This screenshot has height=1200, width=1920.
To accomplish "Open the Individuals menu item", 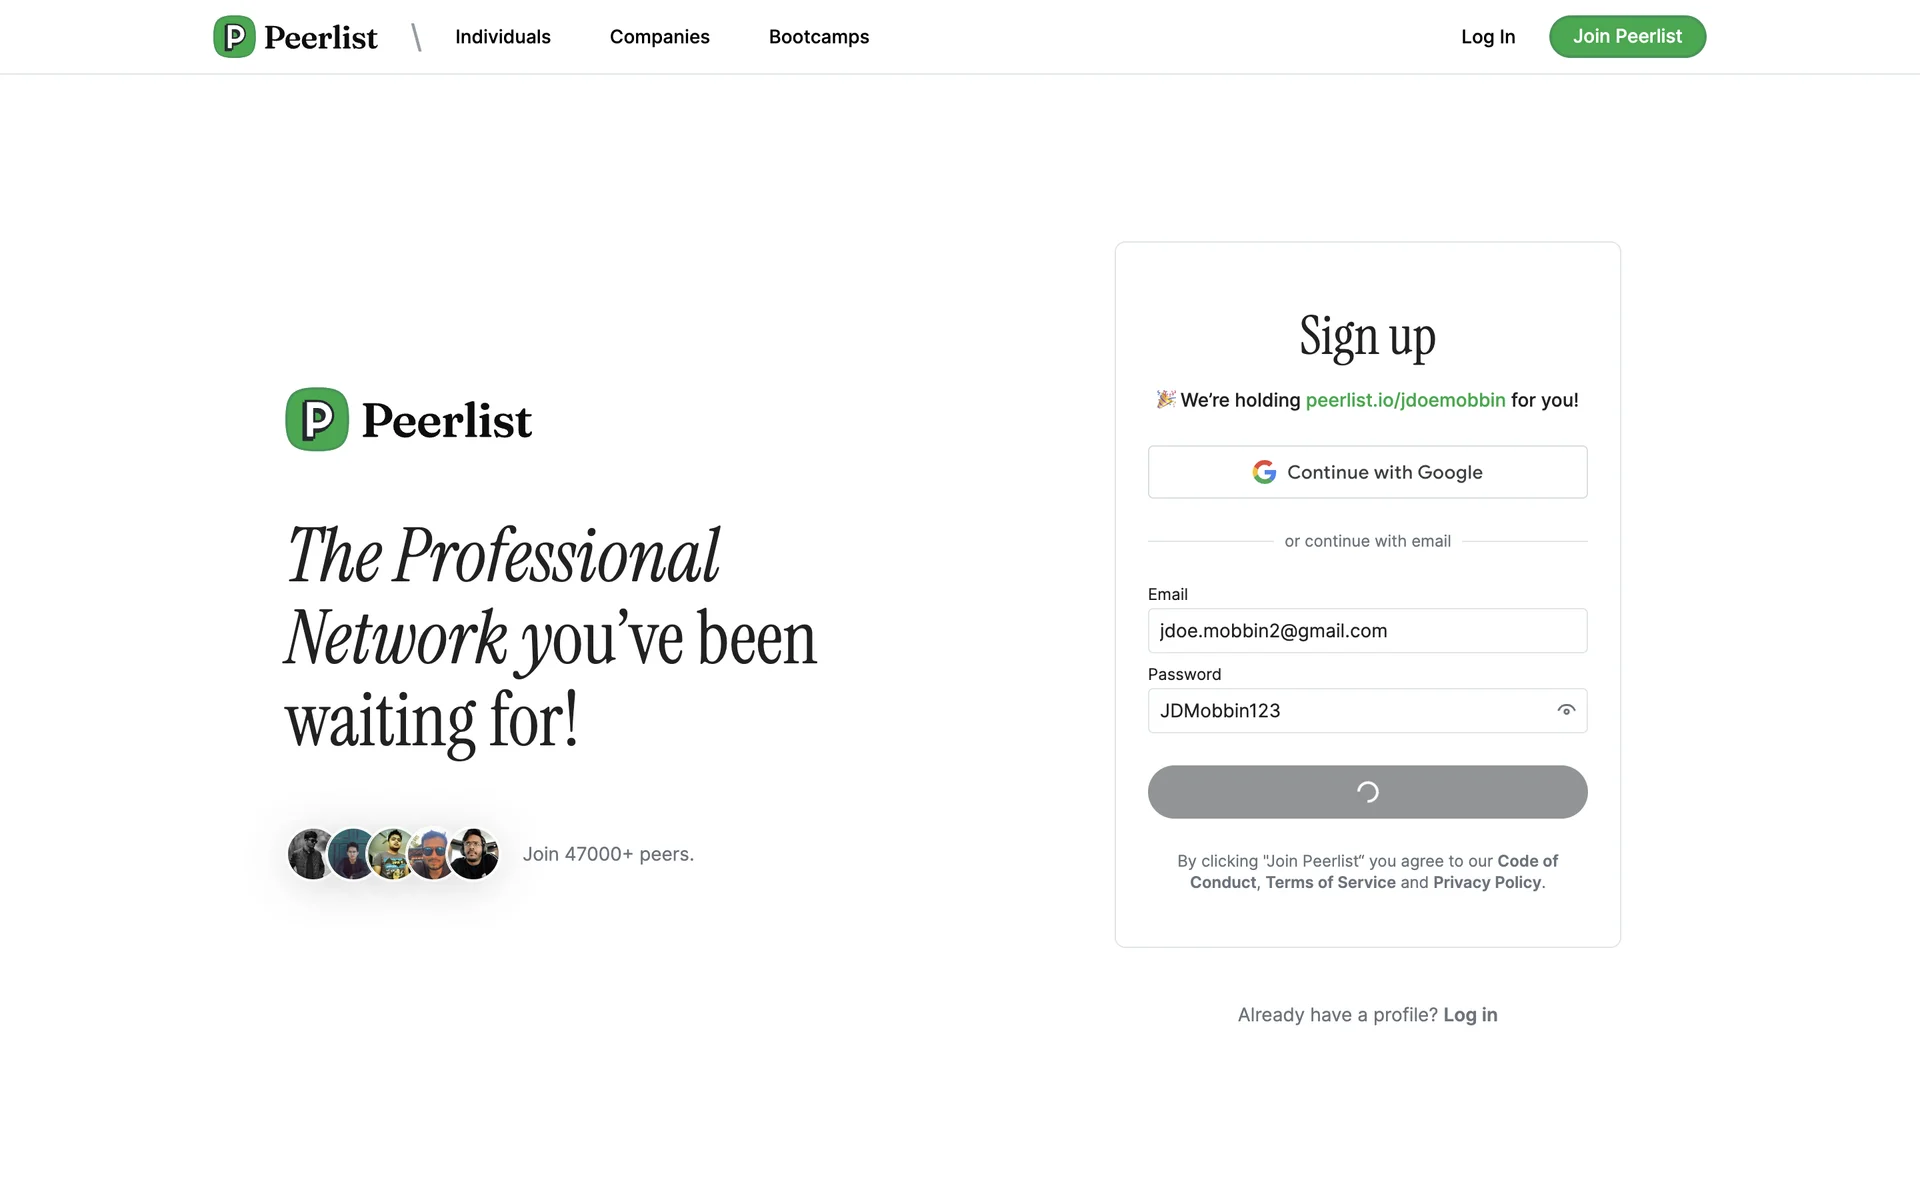I will click(x=502, y=37).
